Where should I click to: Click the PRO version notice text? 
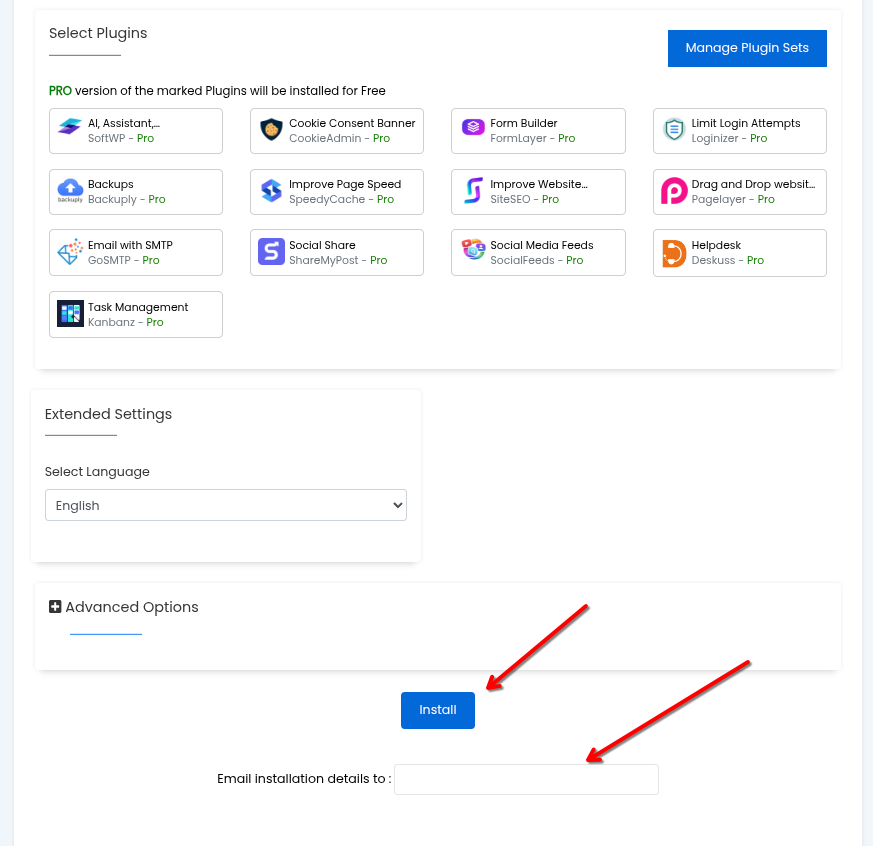click(217, 91)
